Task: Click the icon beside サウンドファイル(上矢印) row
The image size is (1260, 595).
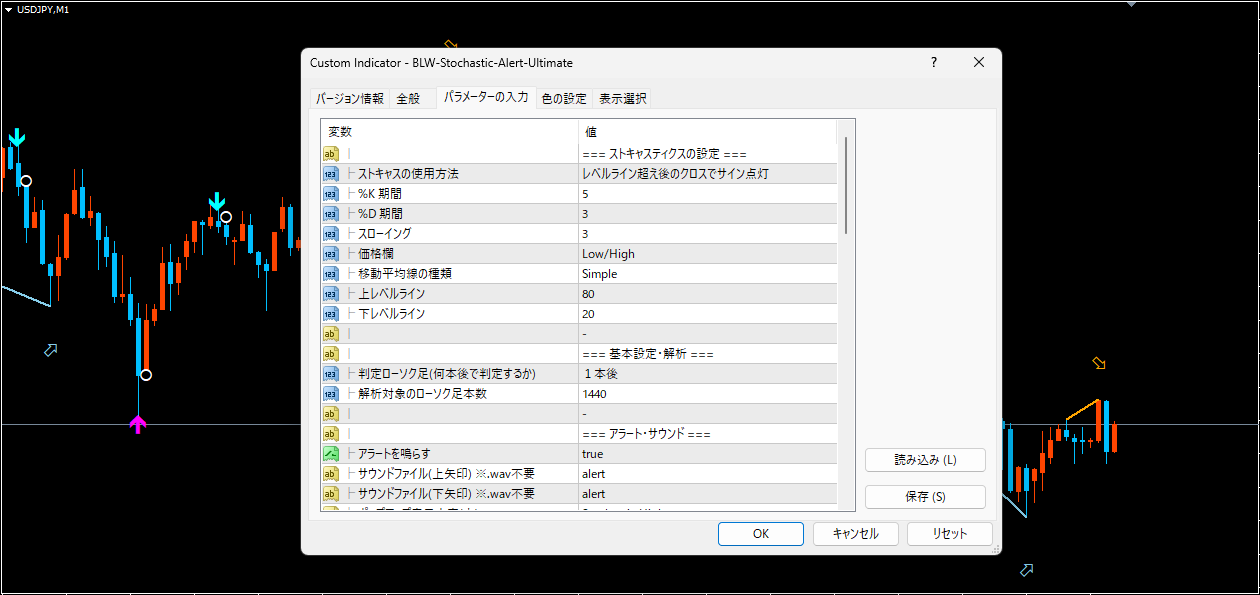Action: point(331,474)
